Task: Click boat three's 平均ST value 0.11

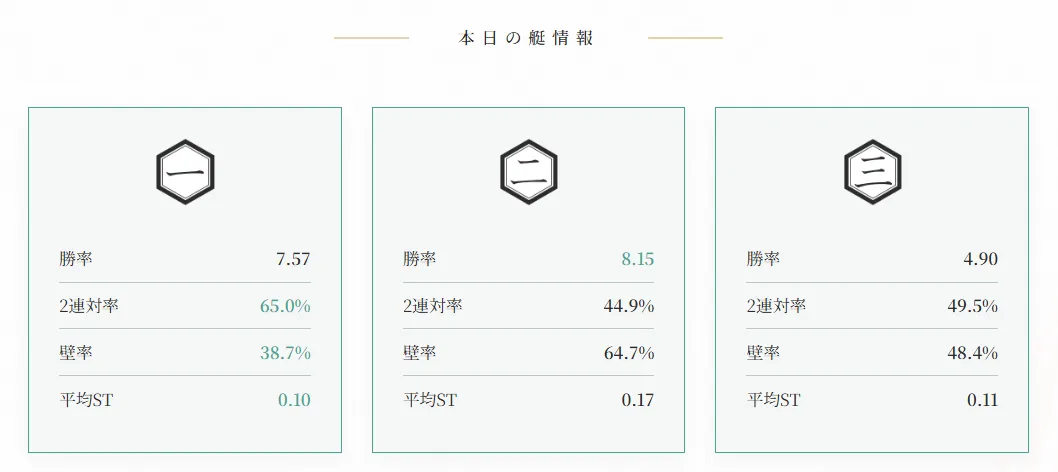Action: click(x=982, y=400)
